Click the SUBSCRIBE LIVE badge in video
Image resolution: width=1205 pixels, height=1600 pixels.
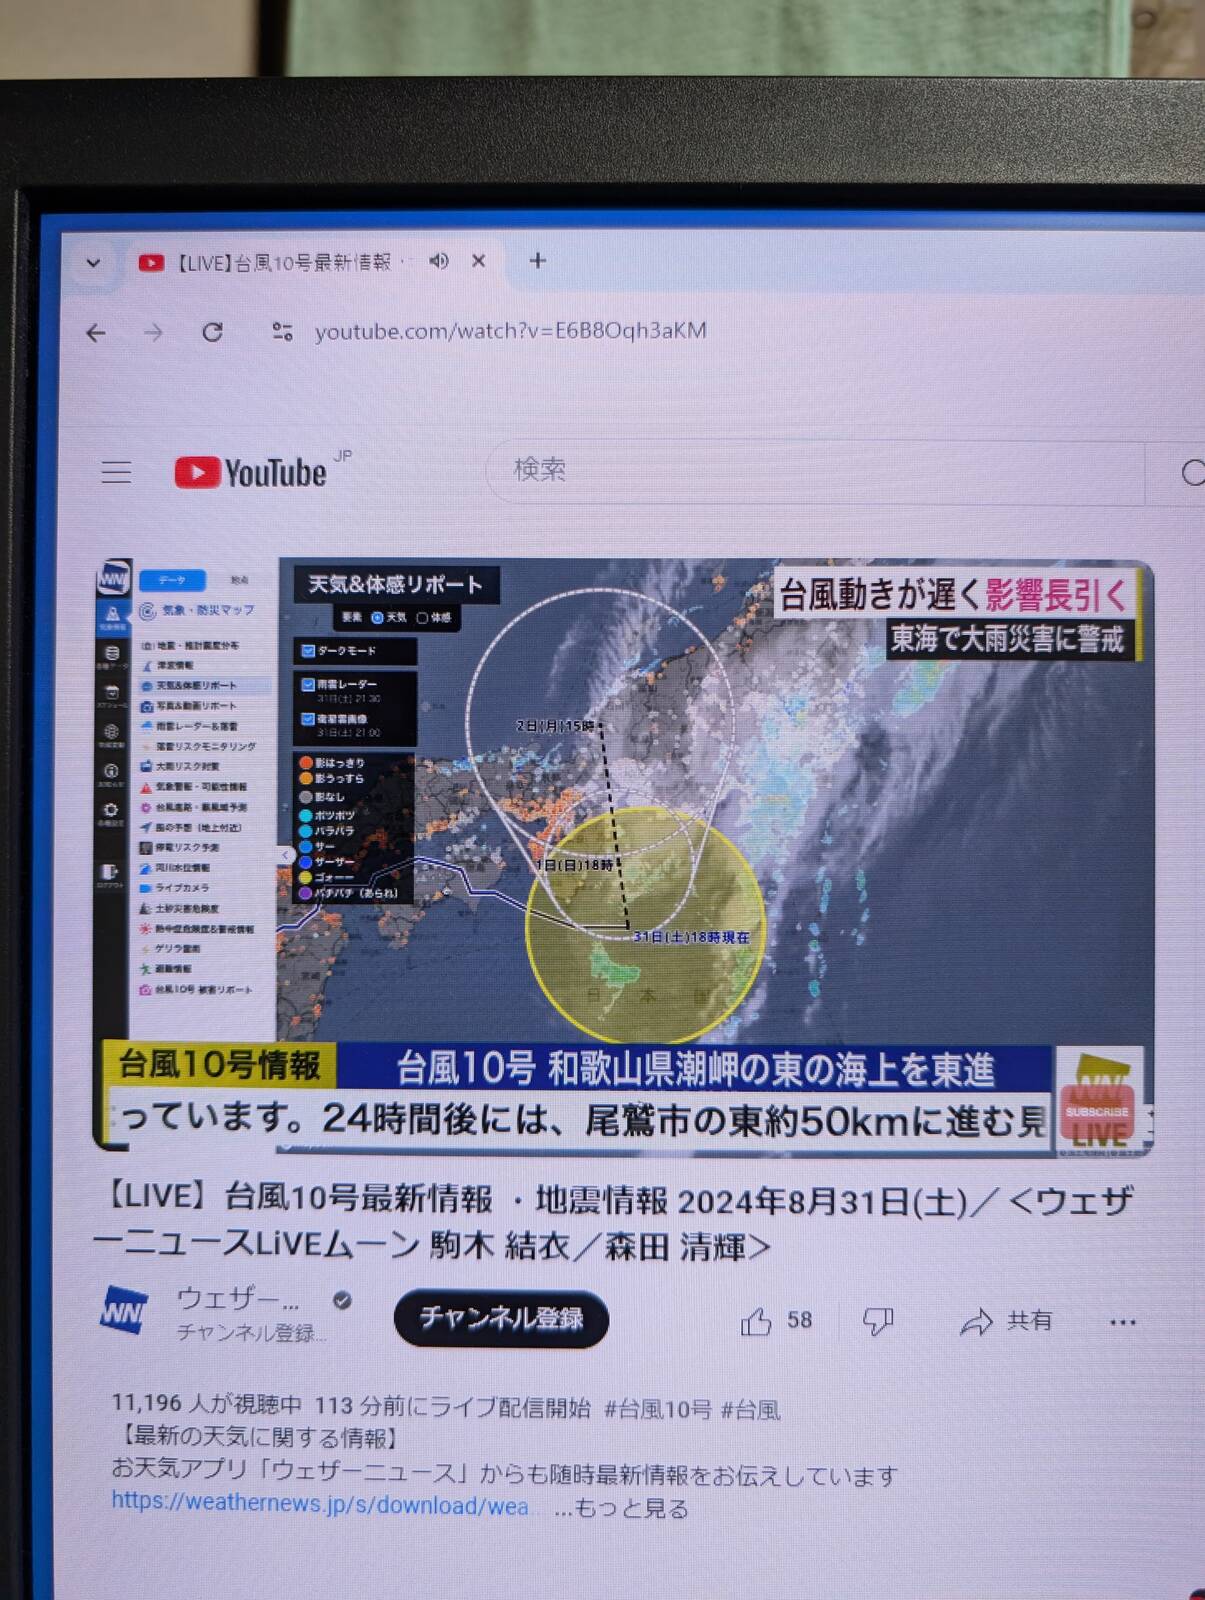(x=1098, y=1101)
